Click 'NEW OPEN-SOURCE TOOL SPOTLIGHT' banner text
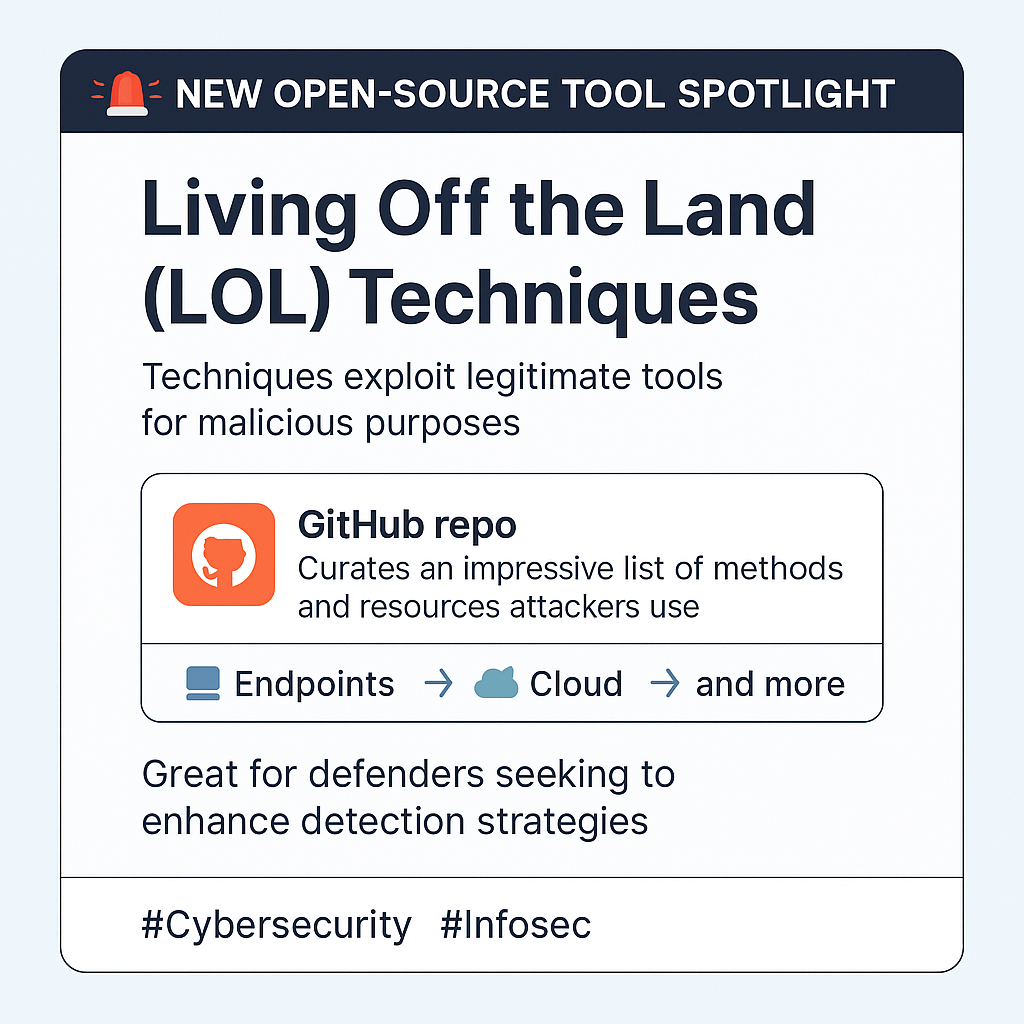This screenshot has width=1024, height=1024. point(535,94)
